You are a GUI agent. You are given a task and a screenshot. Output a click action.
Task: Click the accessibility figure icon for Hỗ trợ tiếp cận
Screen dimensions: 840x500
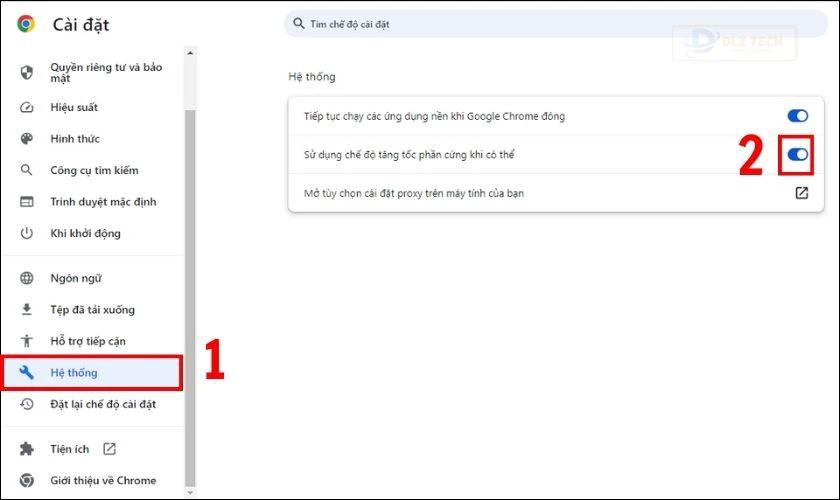[27, 341]
